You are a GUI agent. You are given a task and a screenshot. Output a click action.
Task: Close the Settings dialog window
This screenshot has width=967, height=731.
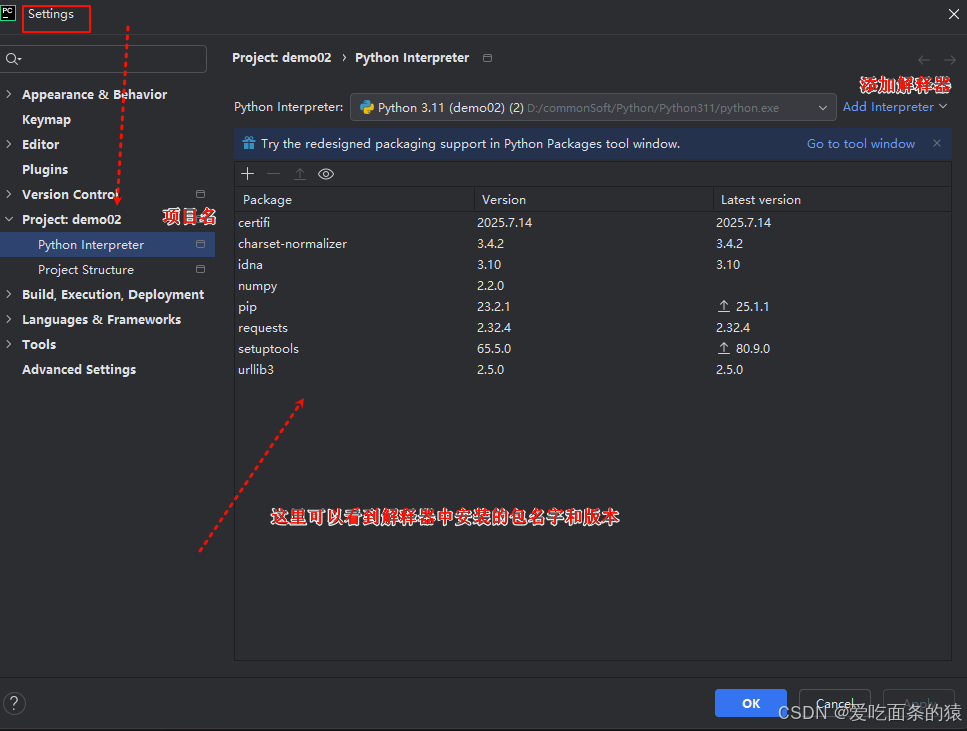pyautogui.click(x=953, y=14)
